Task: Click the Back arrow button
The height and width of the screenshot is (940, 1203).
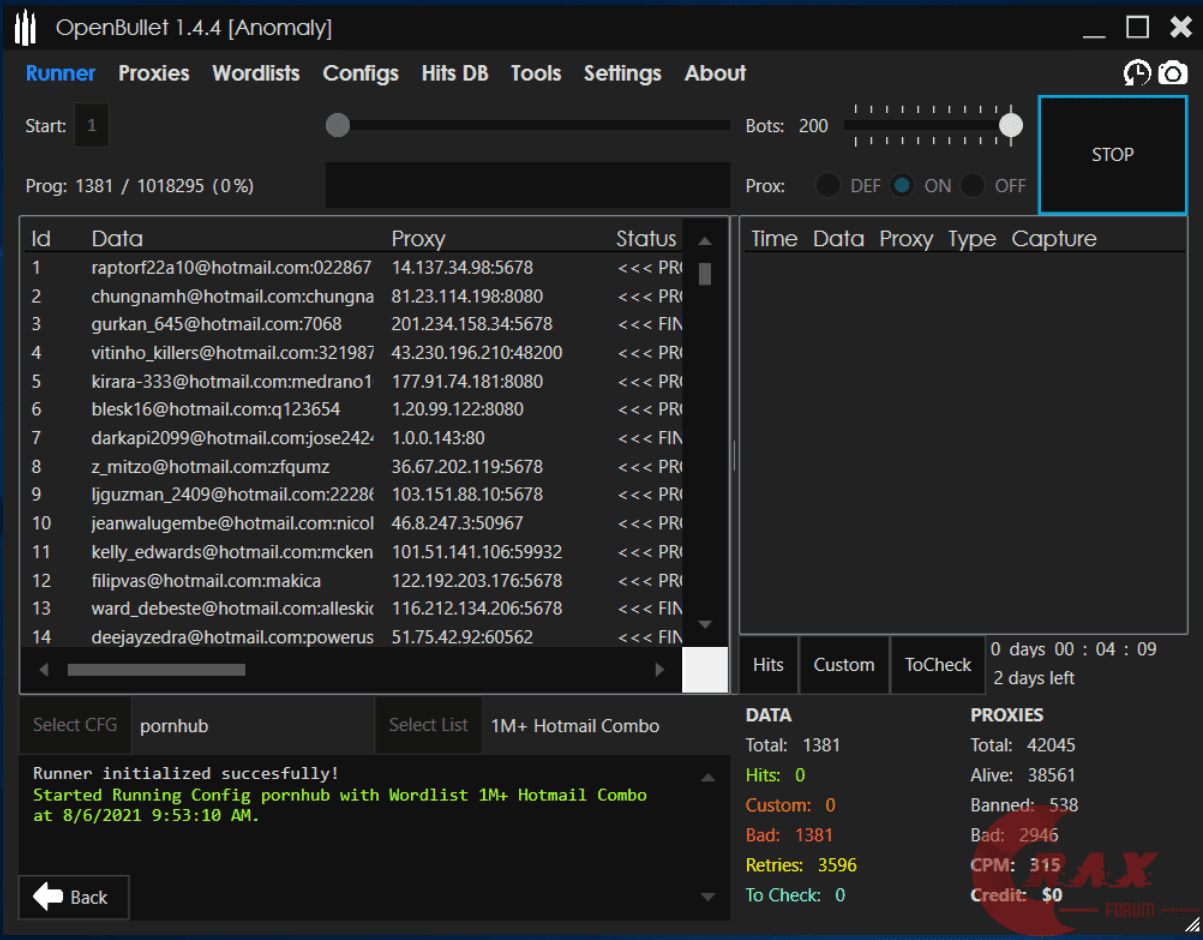Action: (x=73, y=897)
